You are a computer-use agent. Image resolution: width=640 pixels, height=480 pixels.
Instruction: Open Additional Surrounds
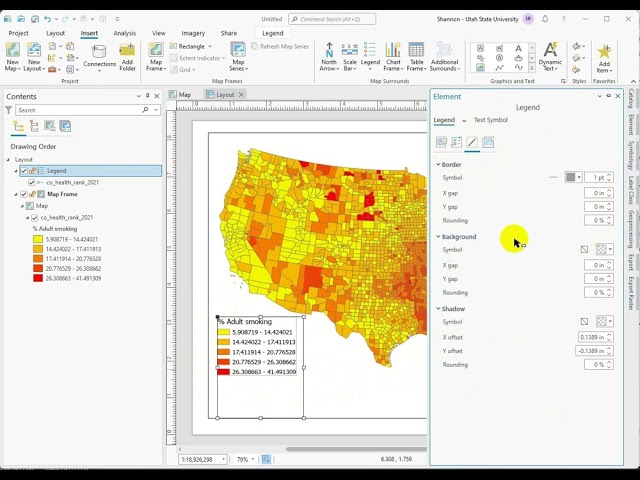click(444, 56)
